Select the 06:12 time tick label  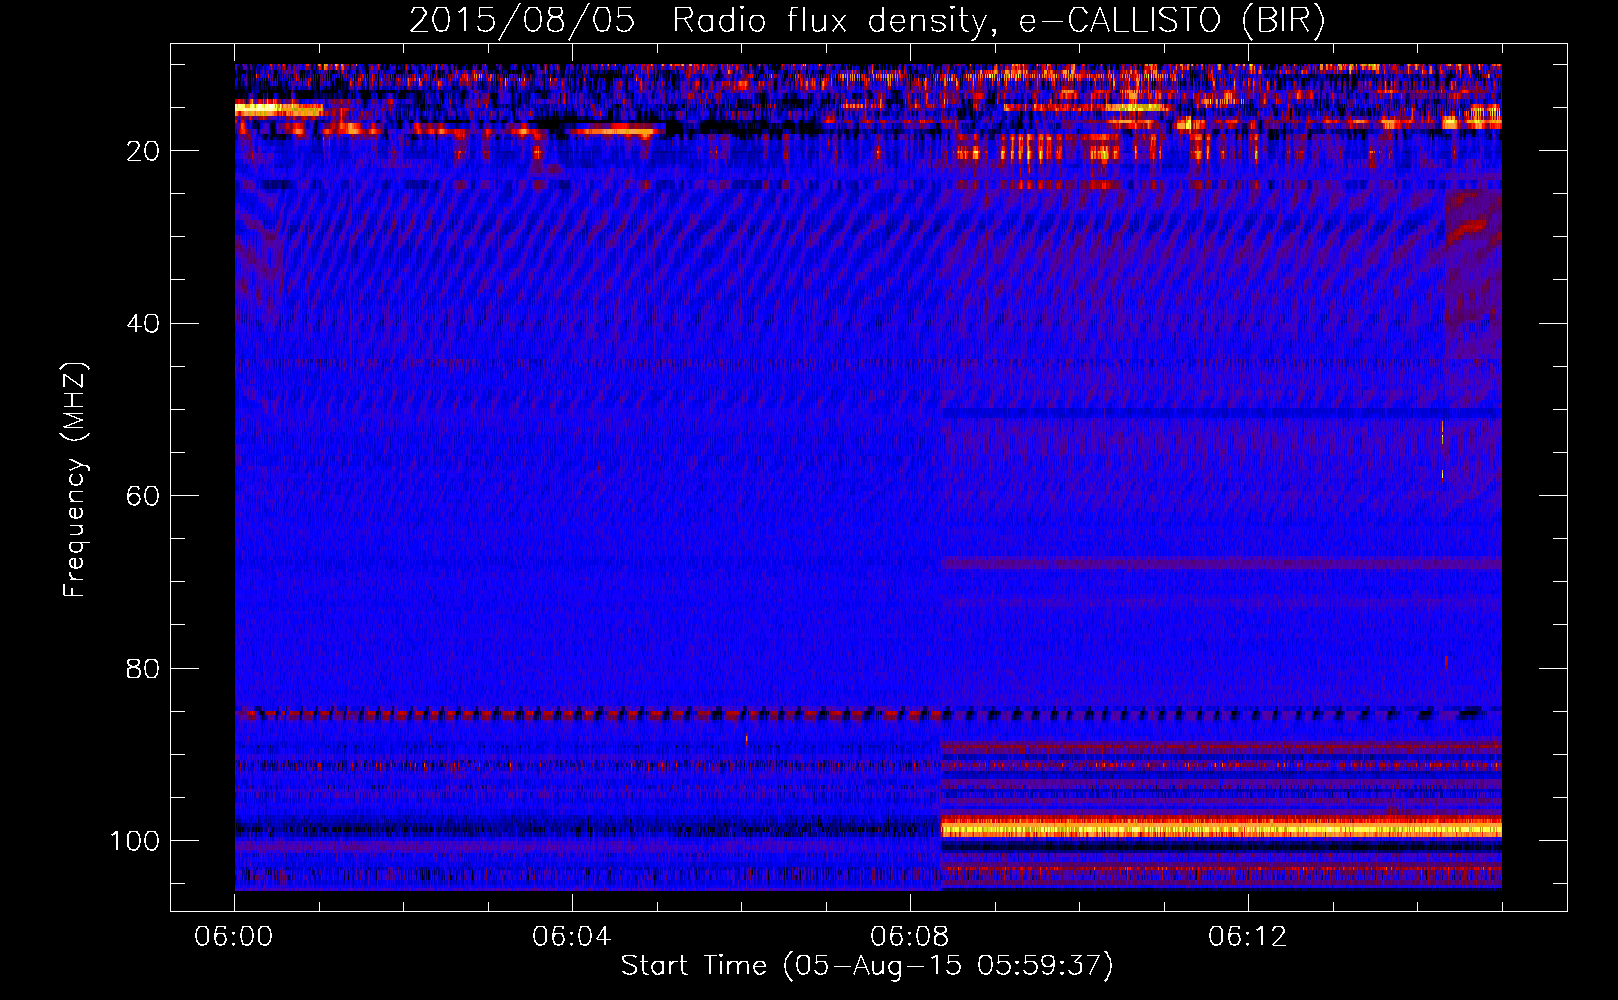coord(1248,937)
